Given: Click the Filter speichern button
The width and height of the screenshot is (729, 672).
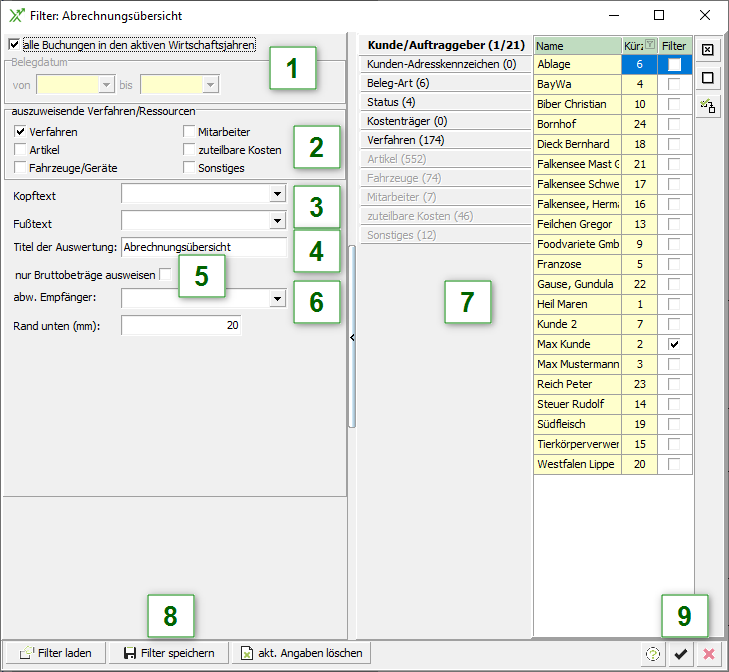Looking at the screenshot, I should pyautogui.click(x=168, y=653).
